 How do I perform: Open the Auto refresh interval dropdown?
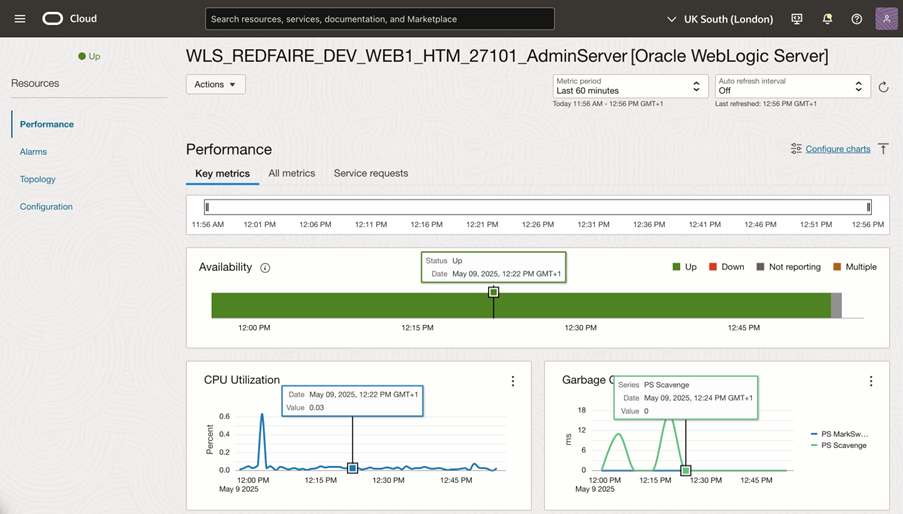[x=790, y=86]
